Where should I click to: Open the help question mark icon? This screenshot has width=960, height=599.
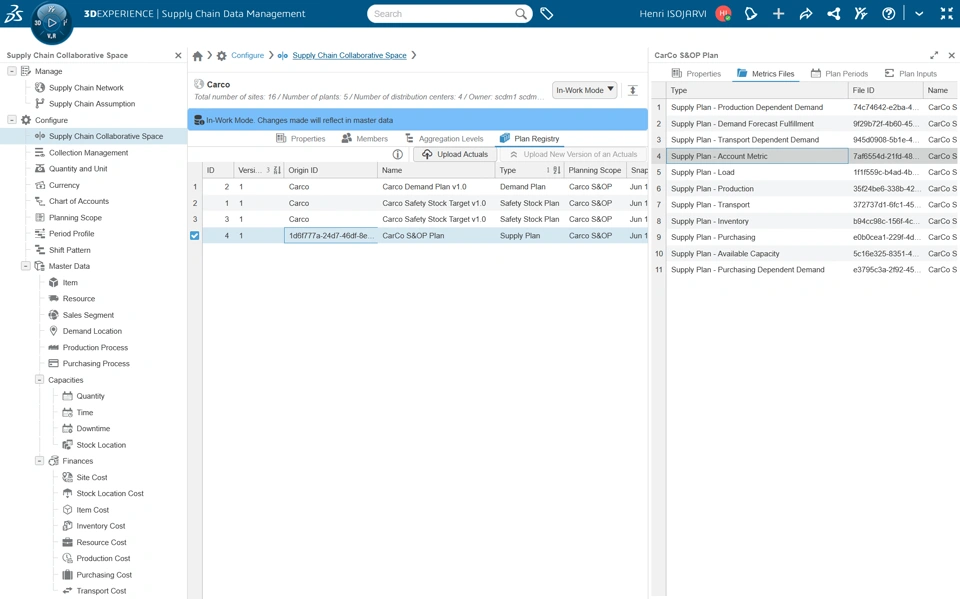pyautogui.click(x=888, y=13)
